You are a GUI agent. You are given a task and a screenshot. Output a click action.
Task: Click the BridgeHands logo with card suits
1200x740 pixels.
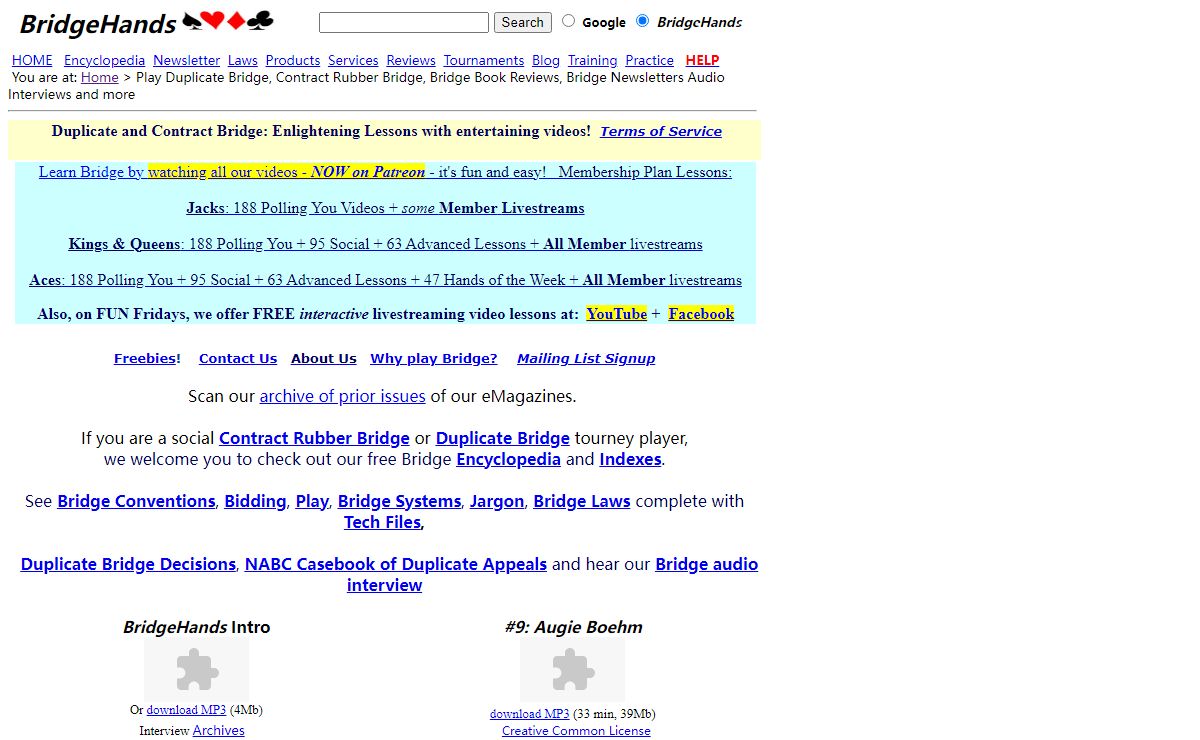pyautogui.click(x=147, y=22)
